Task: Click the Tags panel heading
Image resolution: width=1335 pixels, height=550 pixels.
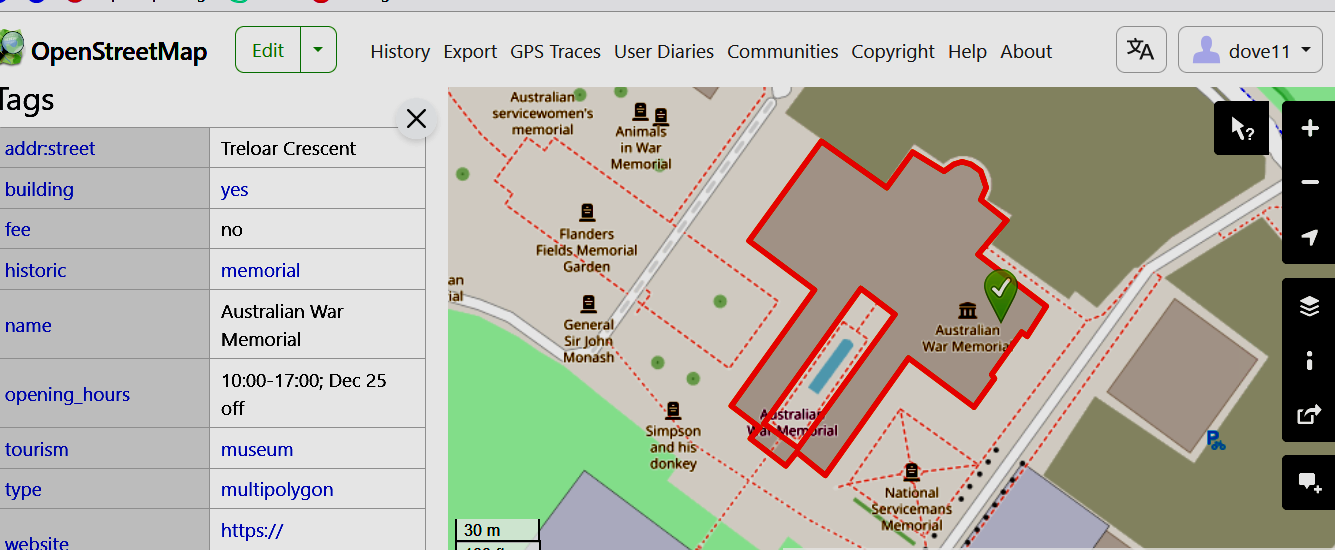Action: (x=26, y=100)
